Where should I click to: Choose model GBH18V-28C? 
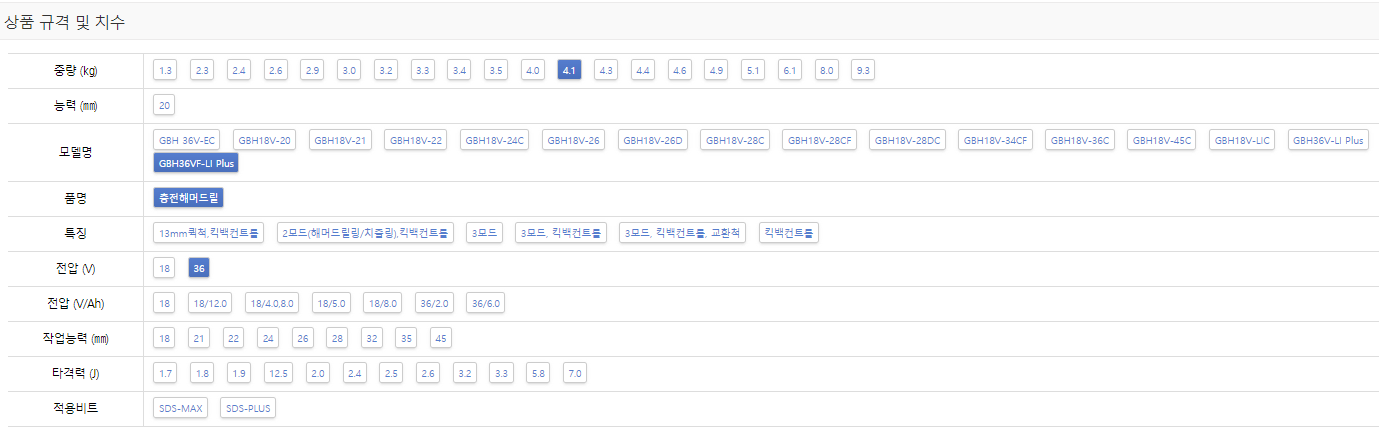[735, 140]
